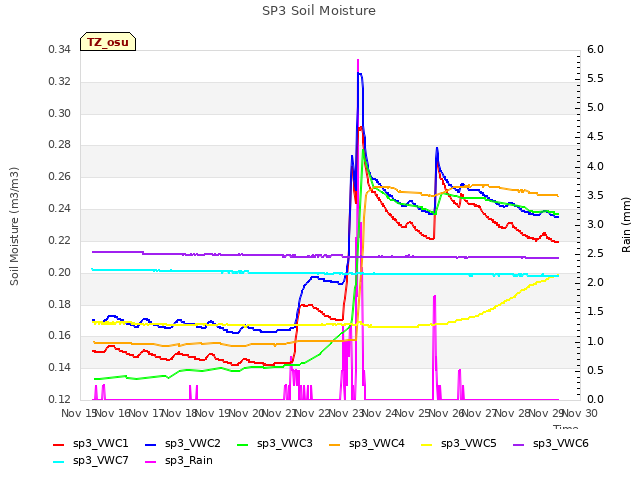This screenshot has height=480, width=640.
Task: Click the 0.30 left axis value
Action: 60,113
